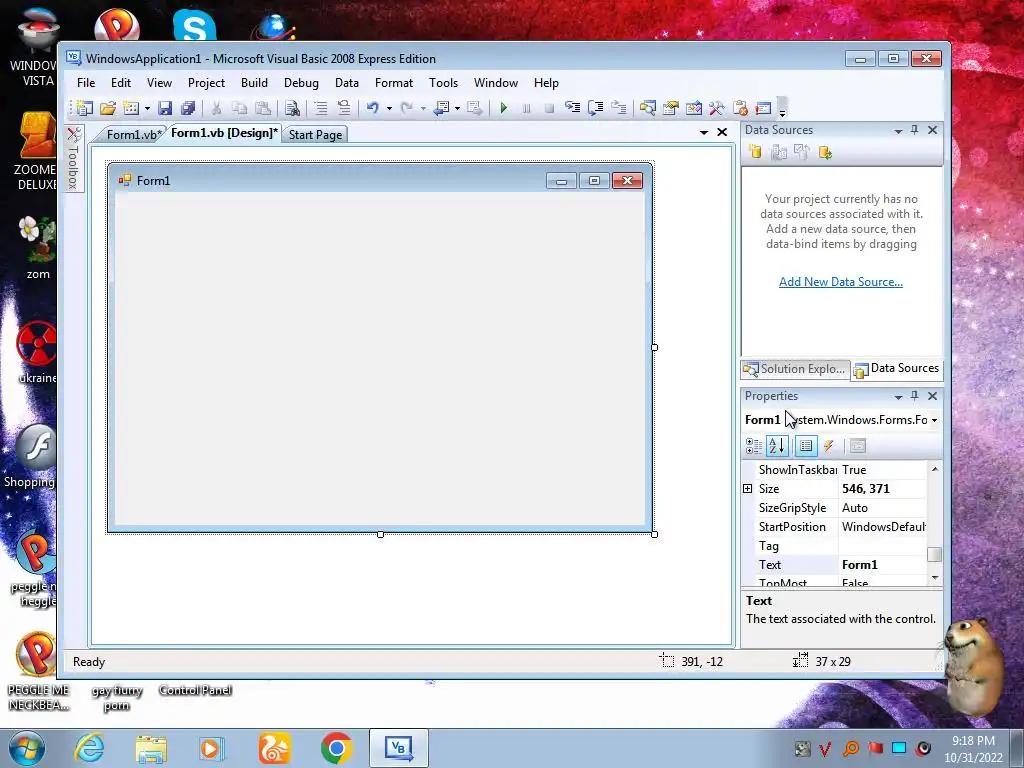Open the Help menu

(546, 83)
